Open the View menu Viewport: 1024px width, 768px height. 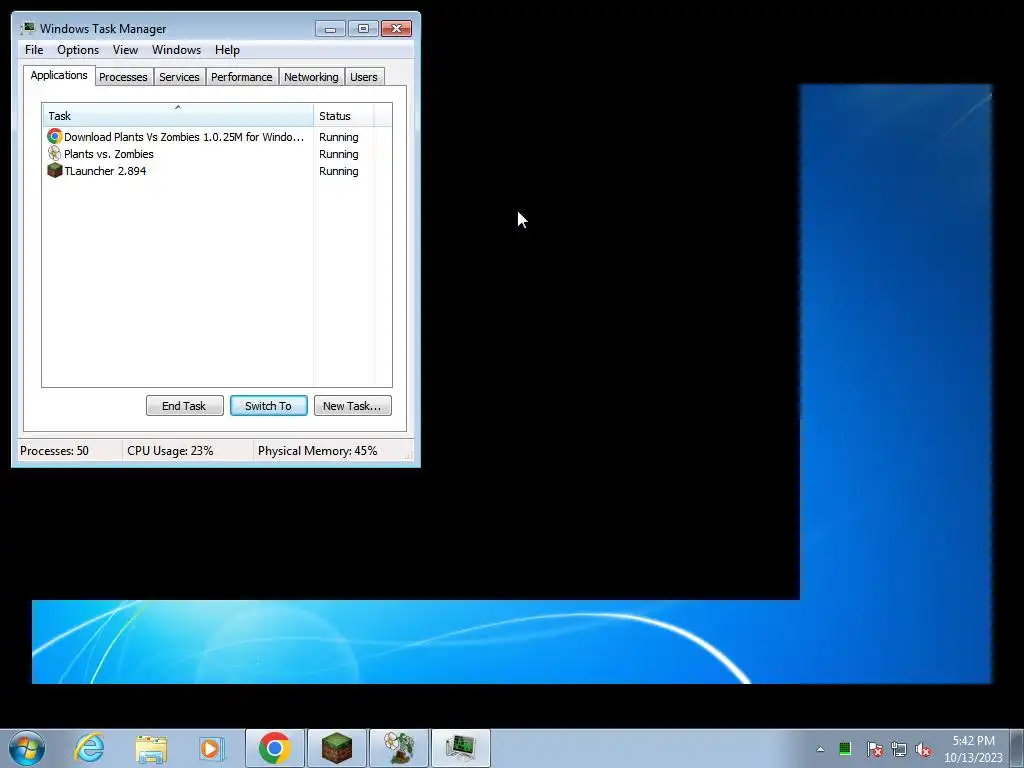point(125,50)
